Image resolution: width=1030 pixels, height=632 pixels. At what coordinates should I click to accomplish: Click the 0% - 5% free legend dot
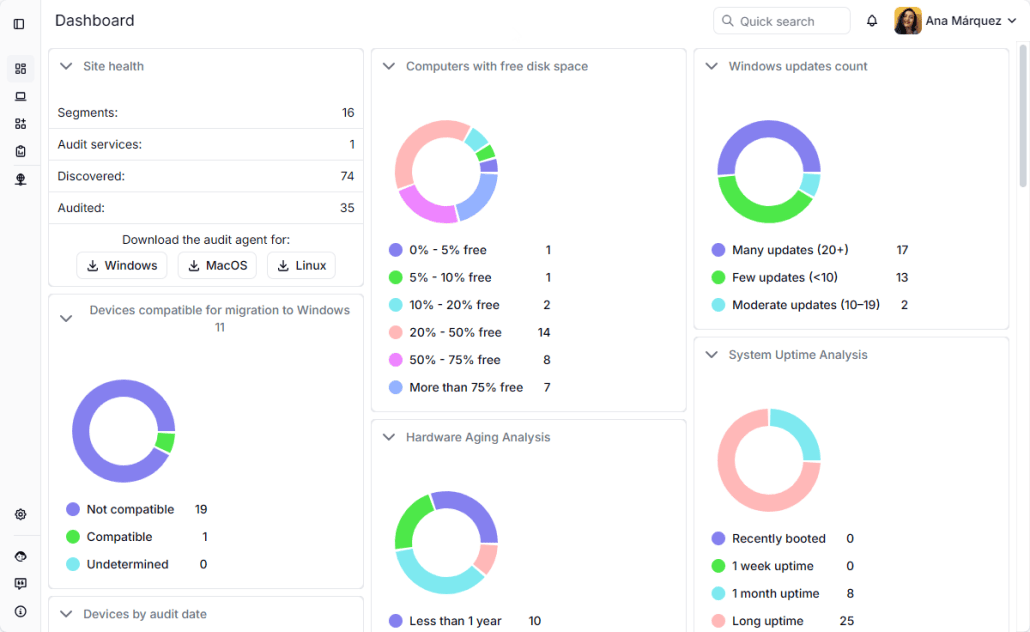tap(395, 250)
